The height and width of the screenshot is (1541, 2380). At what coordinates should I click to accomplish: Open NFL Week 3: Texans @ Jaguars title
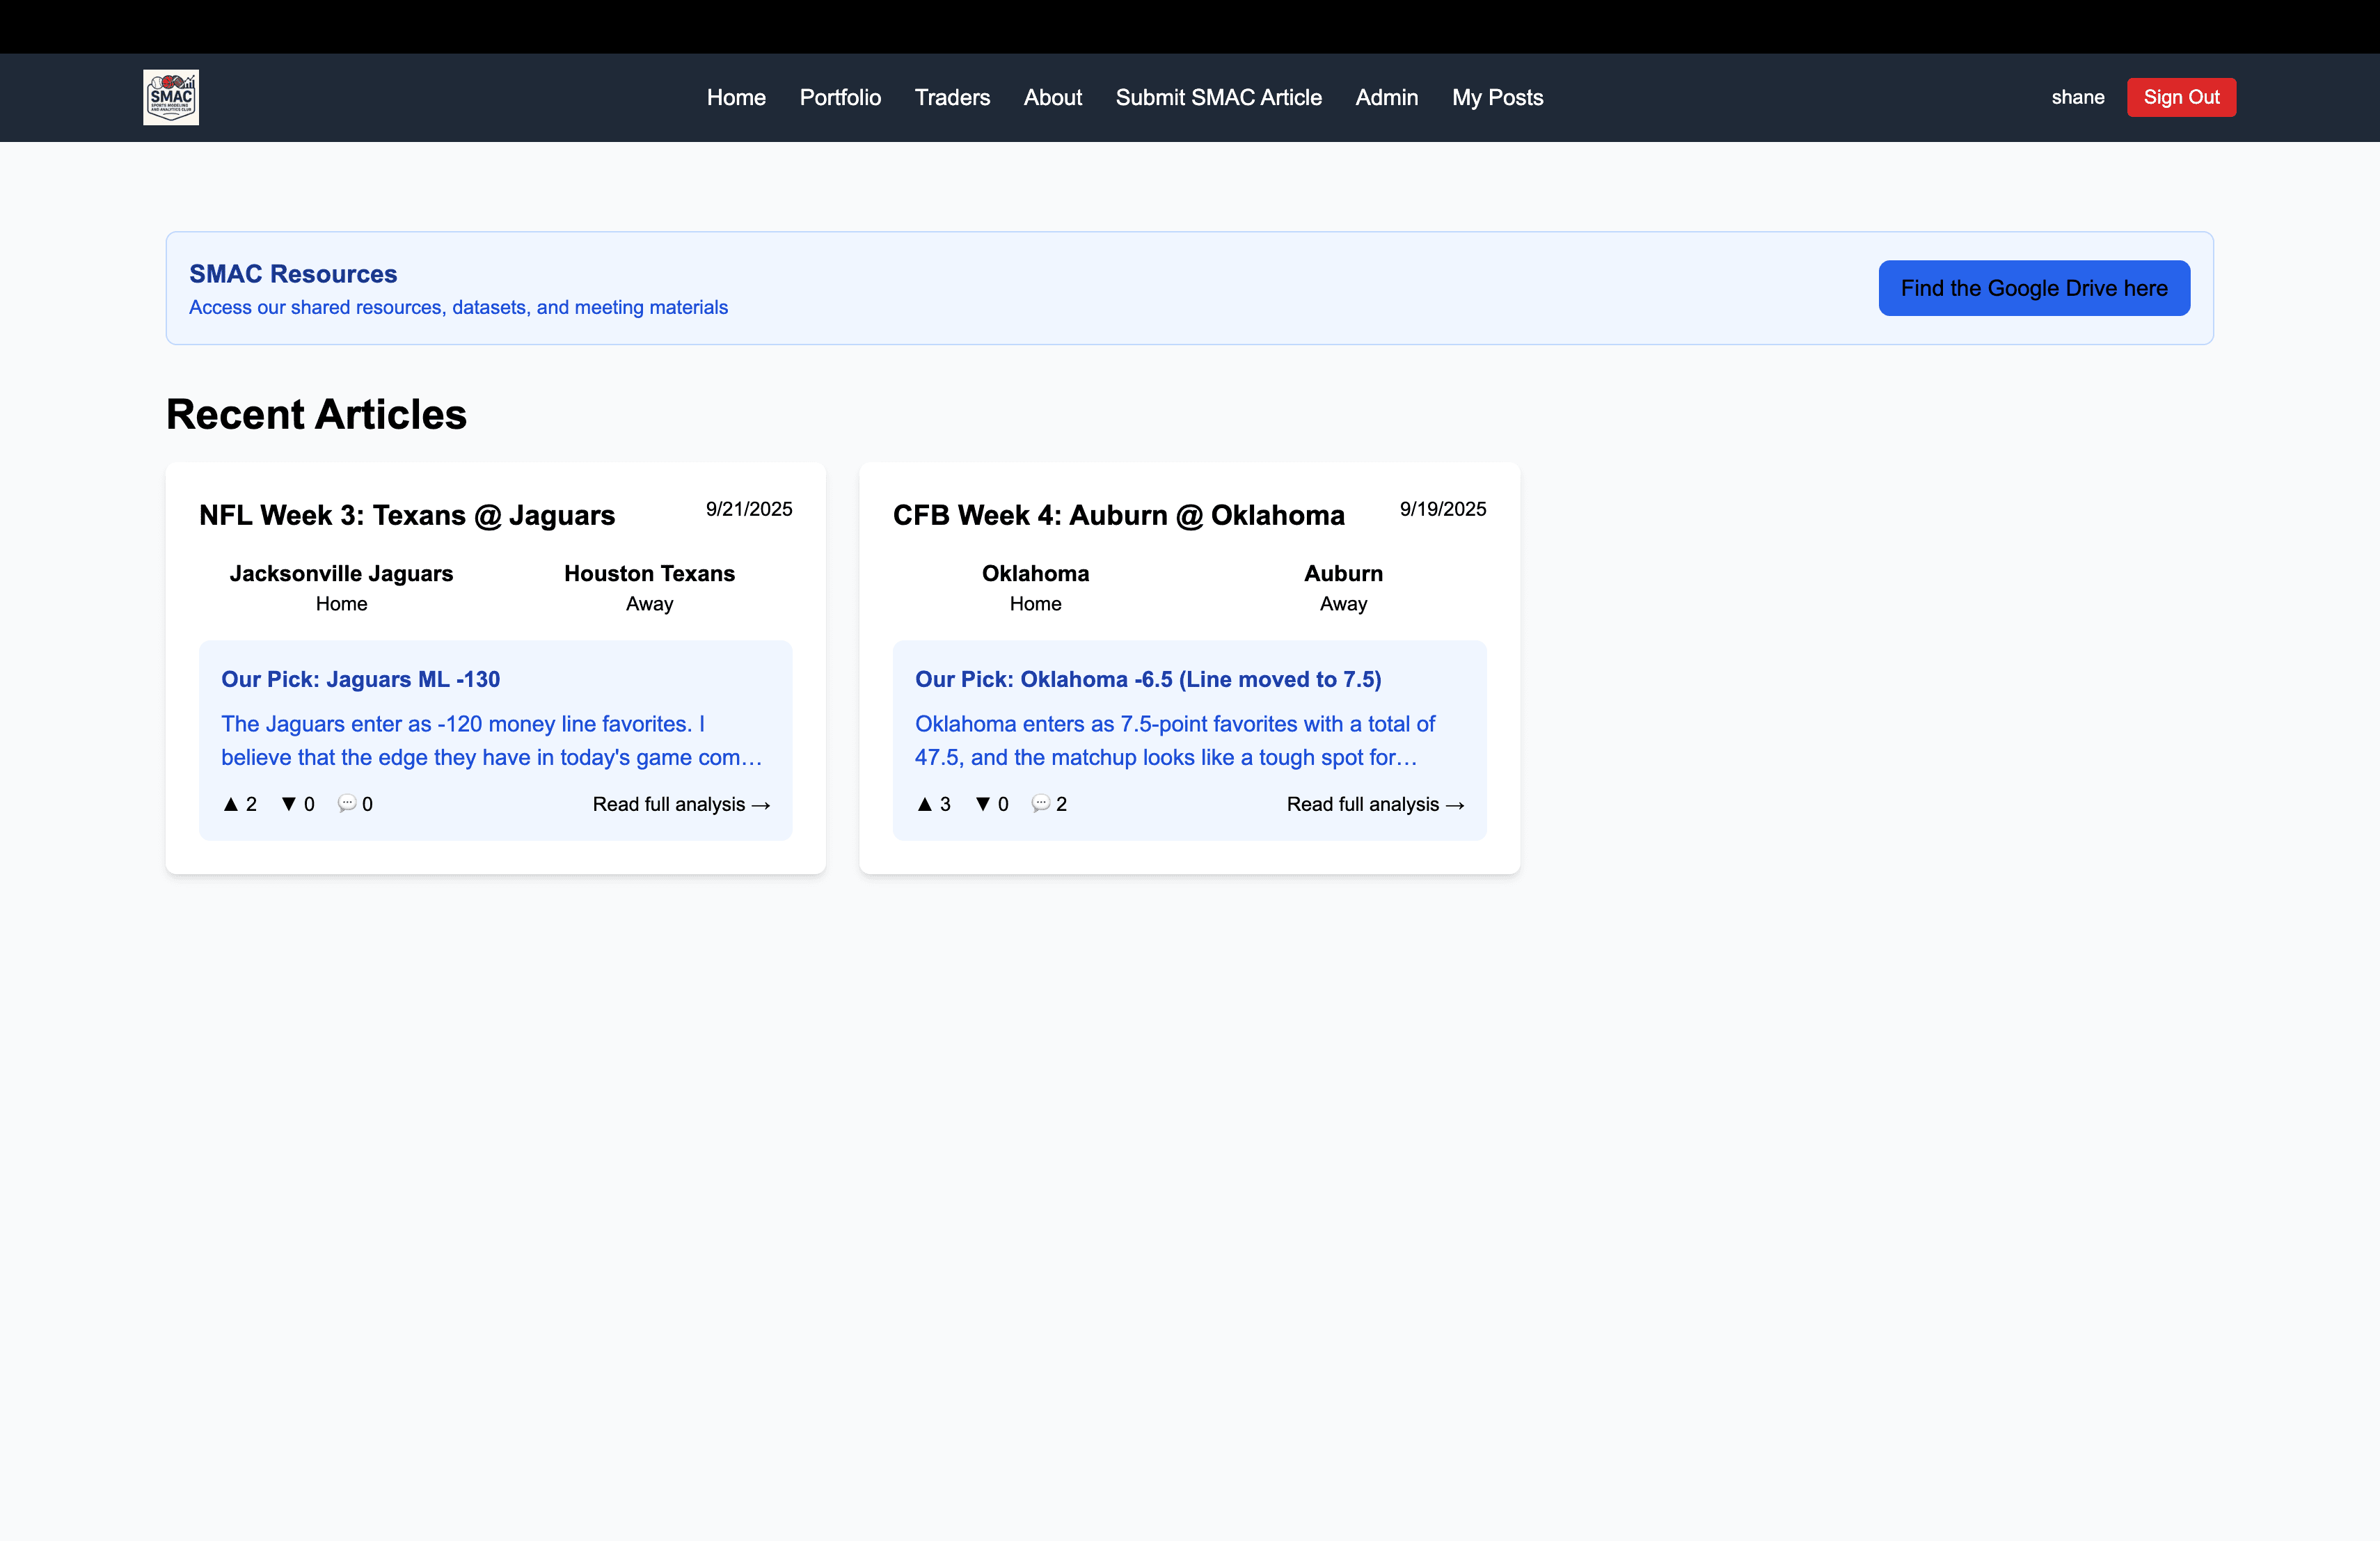click(407, 515)
